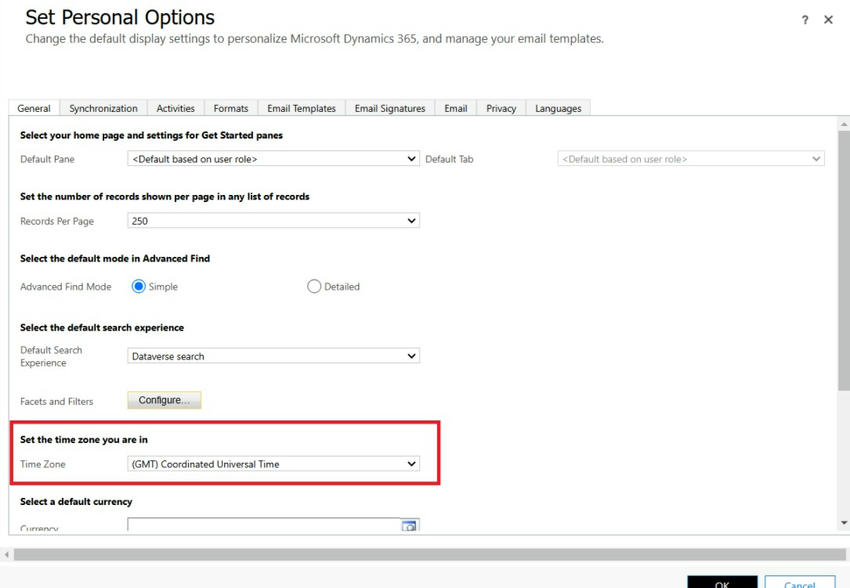Switch to the Synchronization tab
The width and height of the screenshot is (850, 588).
(x=103, y=108)
